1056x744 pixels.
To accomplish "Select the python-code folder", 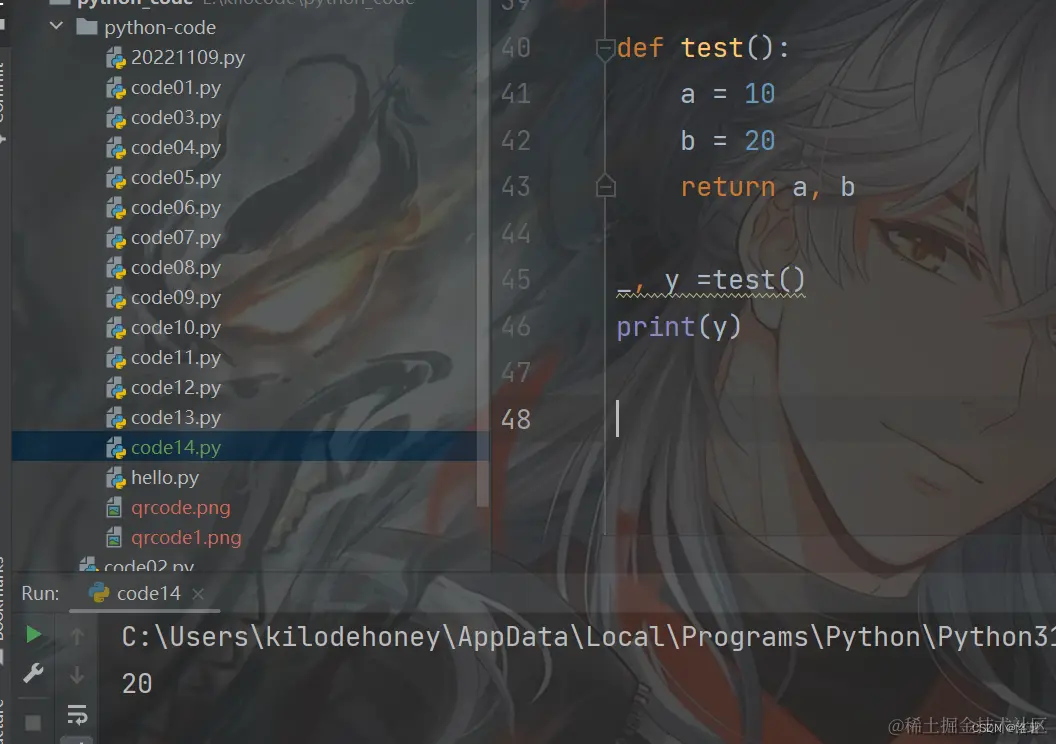I will coord(160,27).
